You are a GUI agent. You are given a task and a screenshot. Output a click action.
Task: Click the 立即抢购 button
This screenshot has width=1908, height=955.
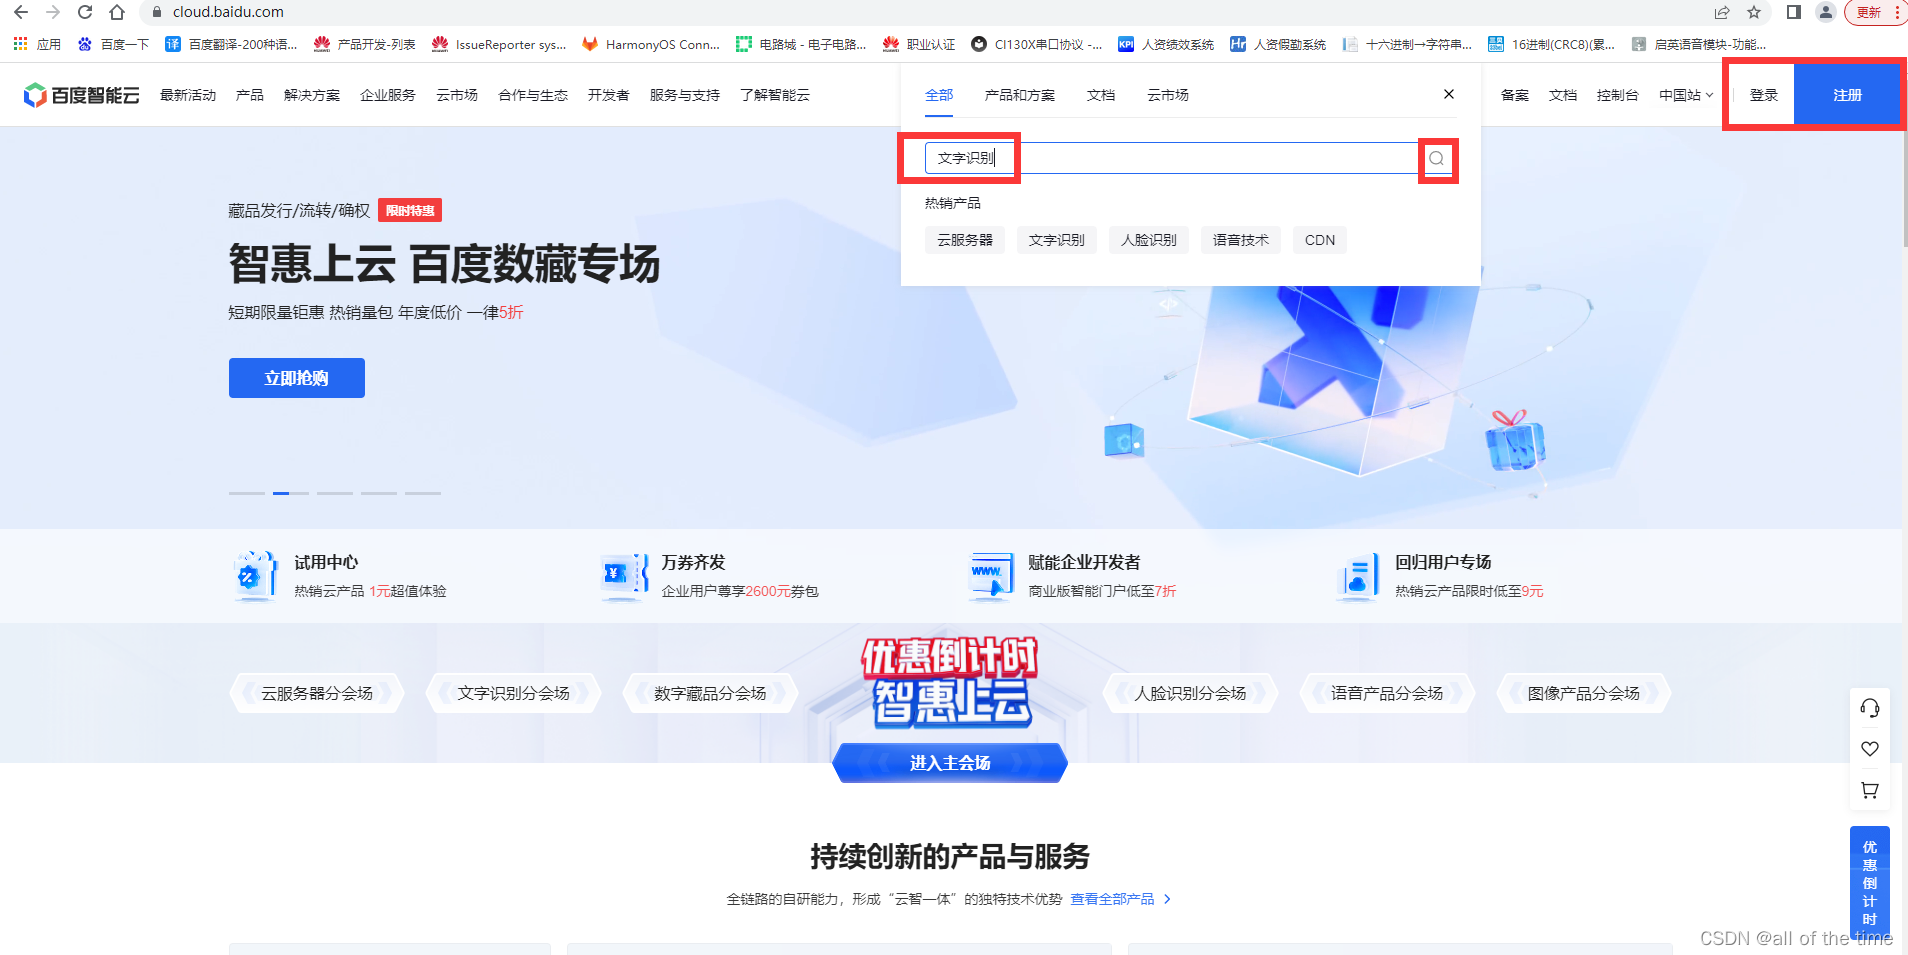297,378
